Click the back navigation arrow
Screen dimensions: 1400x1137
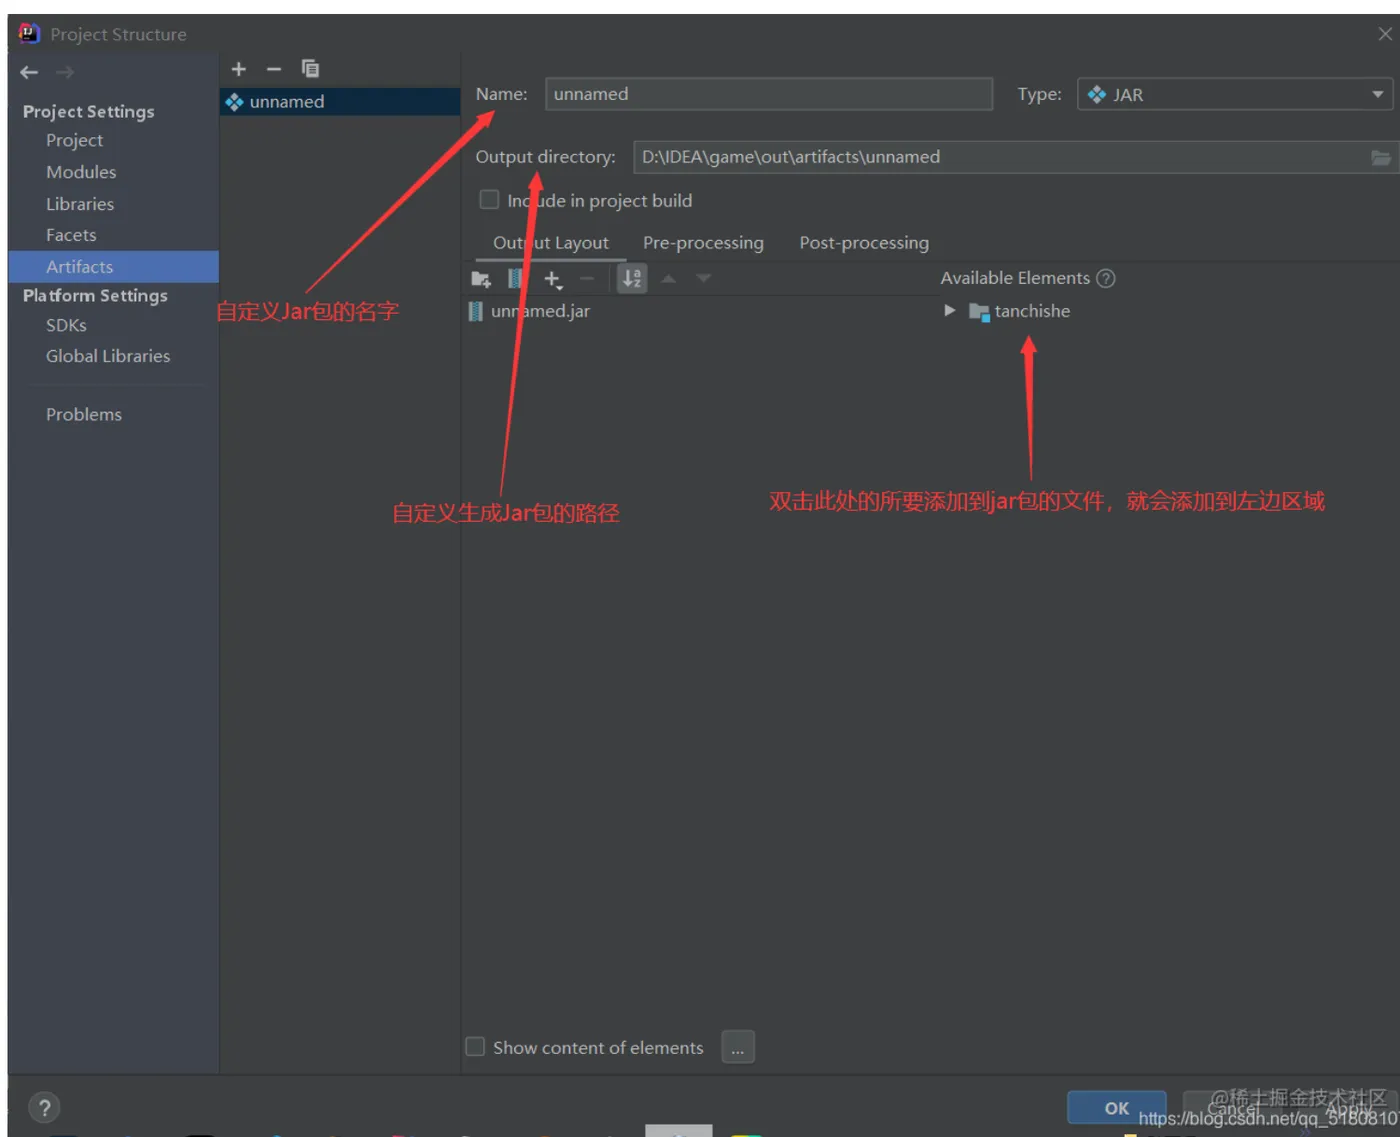[29, 72]
